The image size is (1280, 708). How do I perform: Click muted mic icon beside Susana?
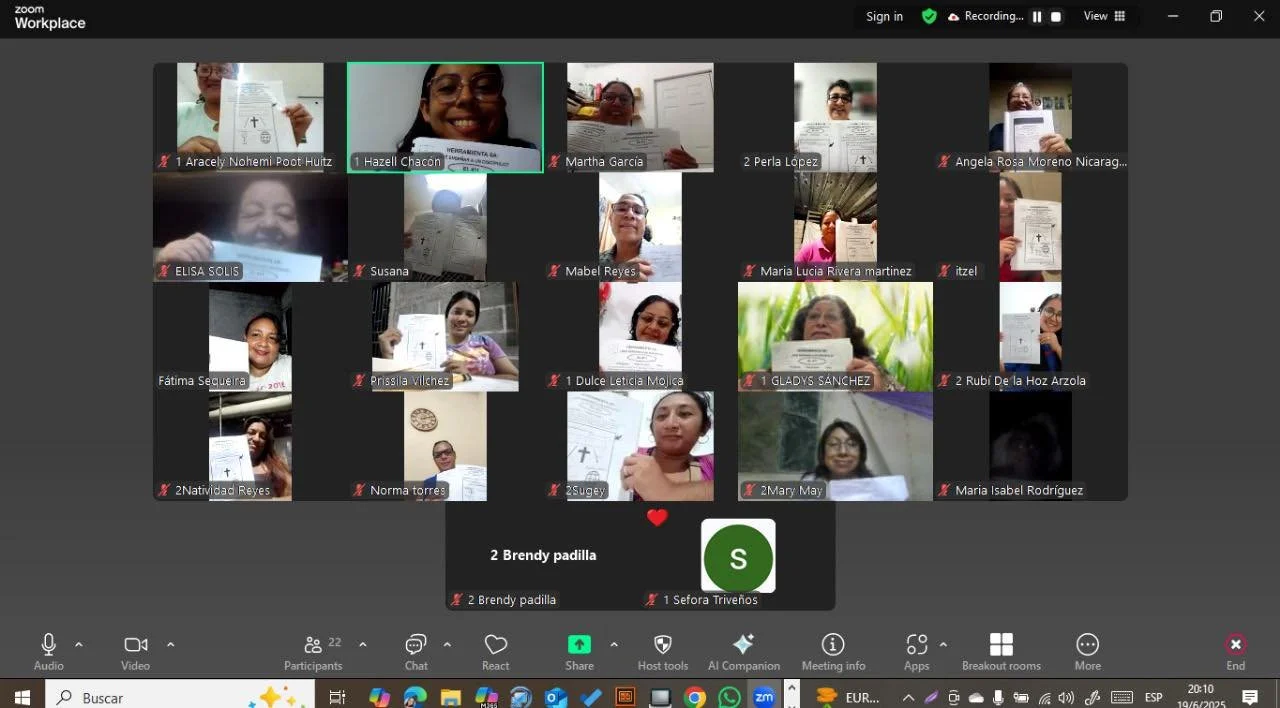click(x=360, y=271)
